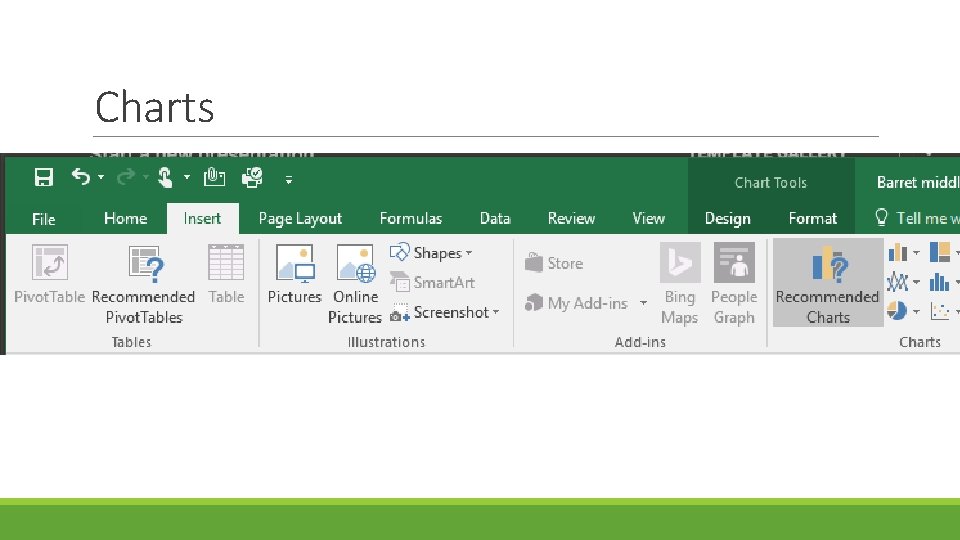Click the Bing Maps add-in
Image resolution: width=960 pixels, height=540 pixels.
pyautogui.click(x=680, y=284)
